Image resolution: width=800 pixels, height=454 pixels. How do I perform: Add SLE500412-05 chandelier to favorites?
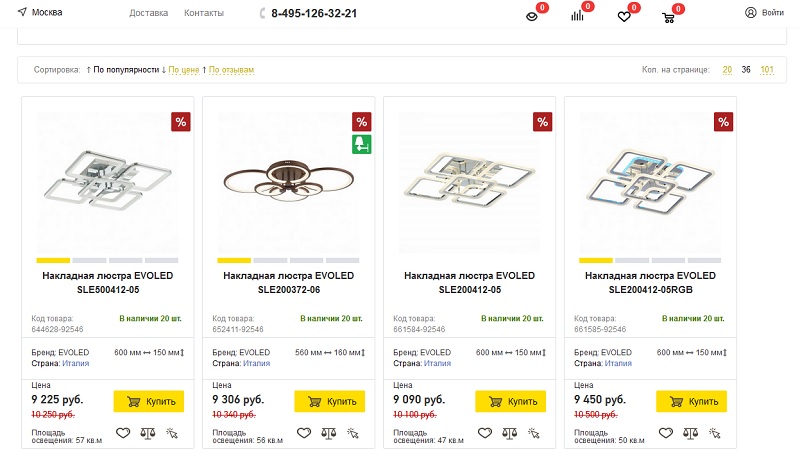click(x=123, y=433)
